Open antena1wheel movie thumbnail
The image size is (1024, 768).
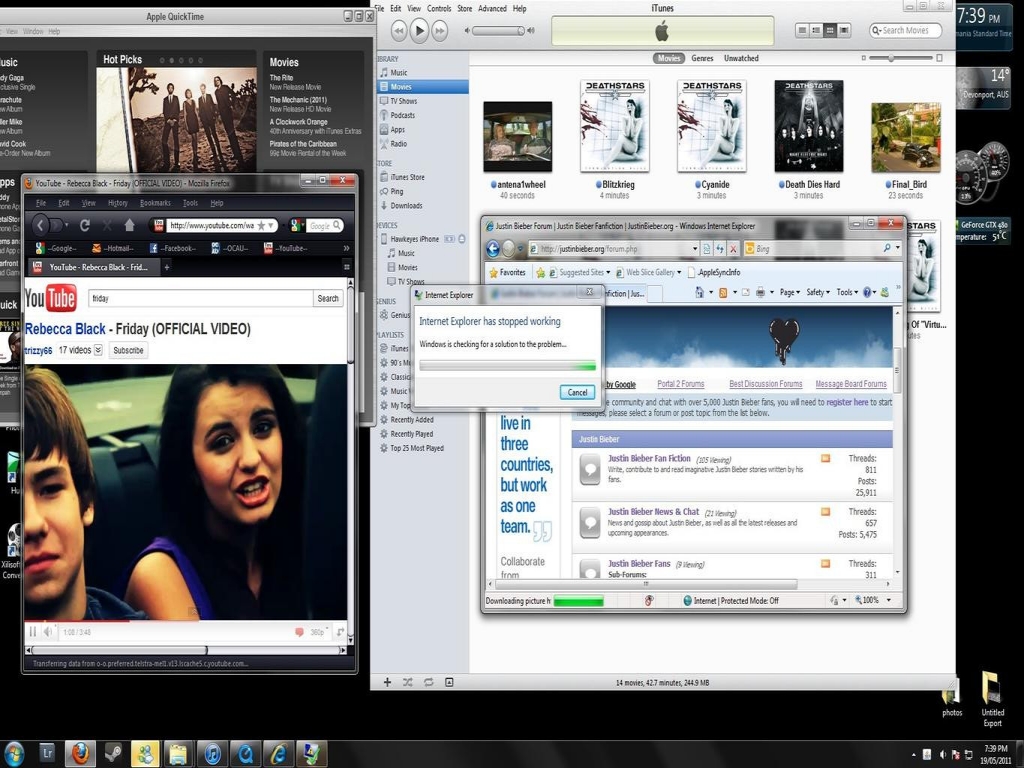tap(517, 136)
